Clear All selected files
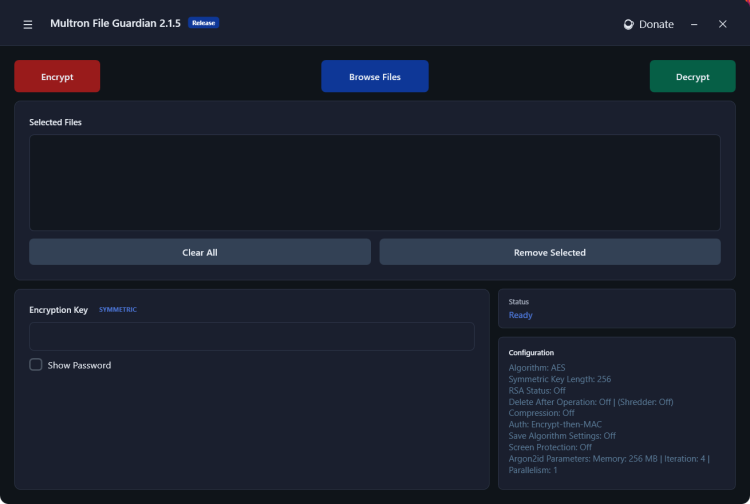The height and width of the screenshot is (504, 750). pyautogui.click(x=199, y=252)
